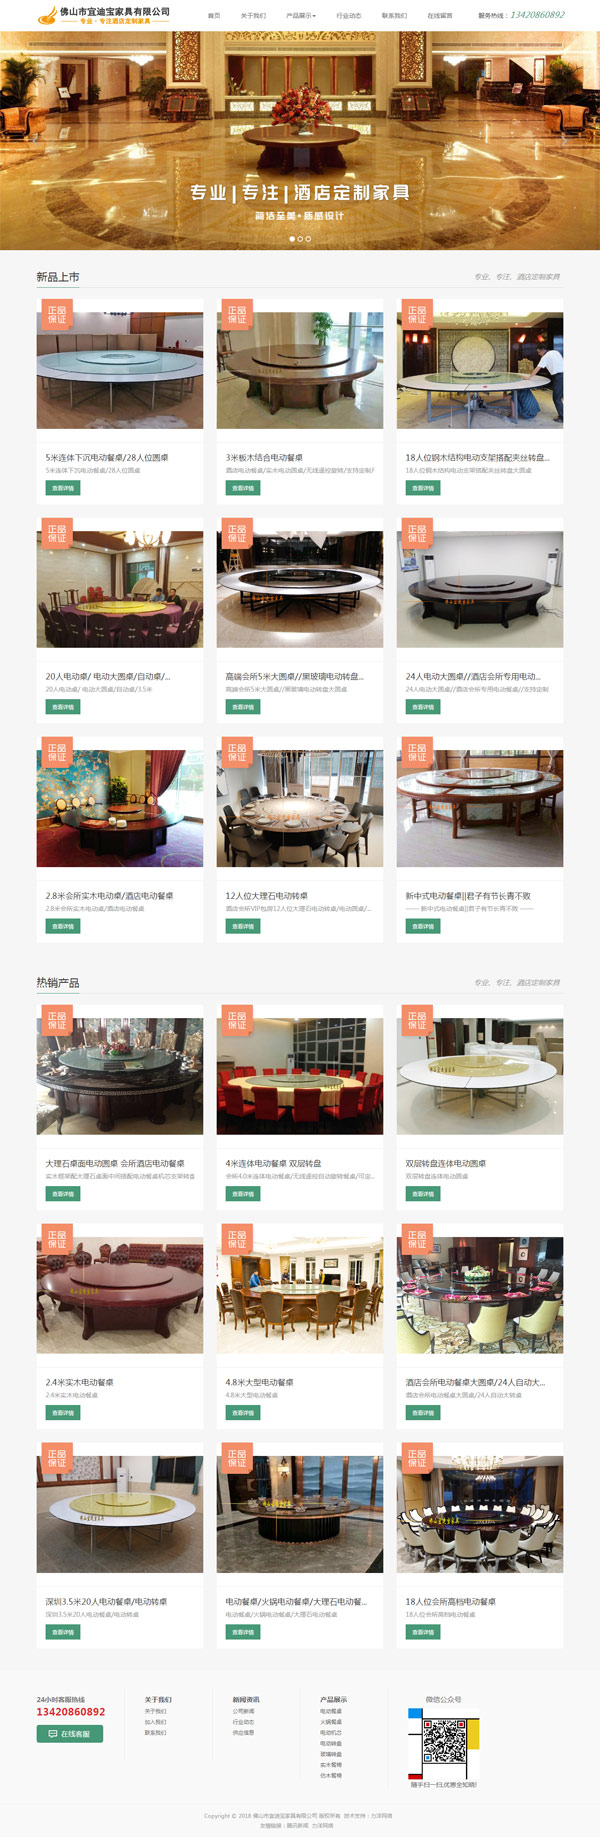
Task: Click 正品保证 badge on 大理石桌面电动圆桌
Action: click(57, 1021)
